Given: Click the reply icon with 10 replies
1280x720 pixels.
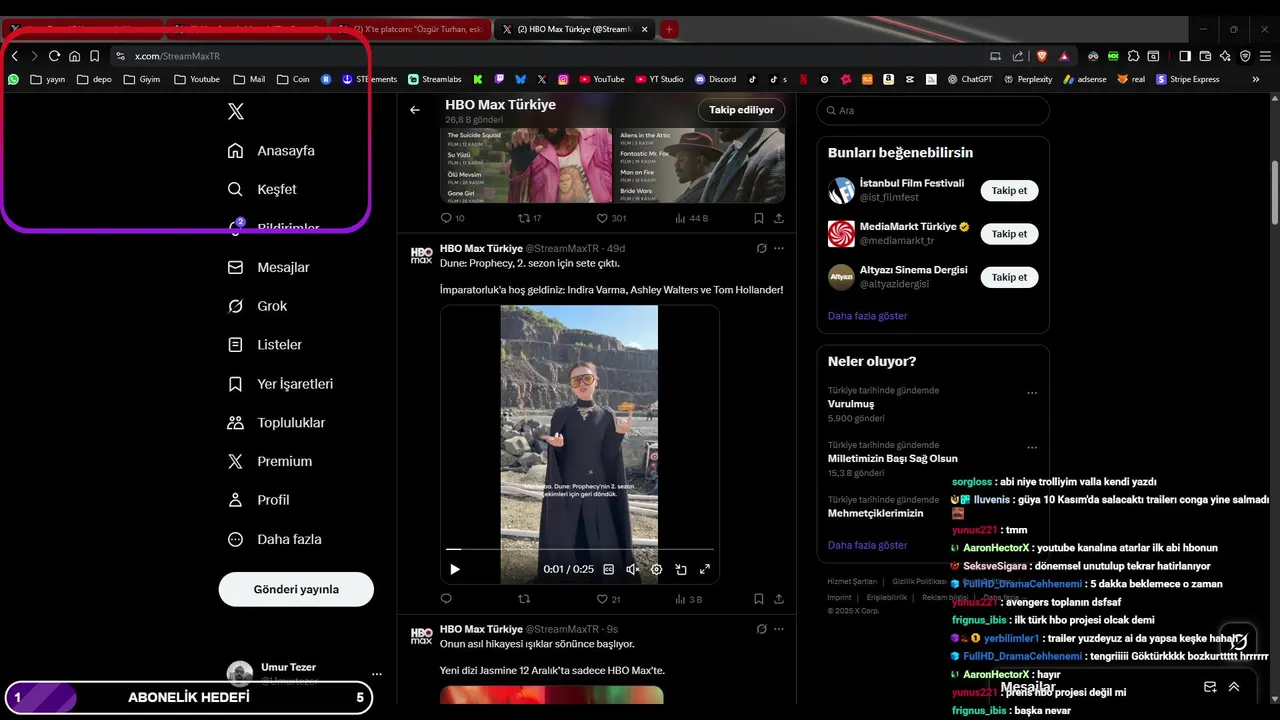Looking at the screenshot, I should (x=452, y=218).
